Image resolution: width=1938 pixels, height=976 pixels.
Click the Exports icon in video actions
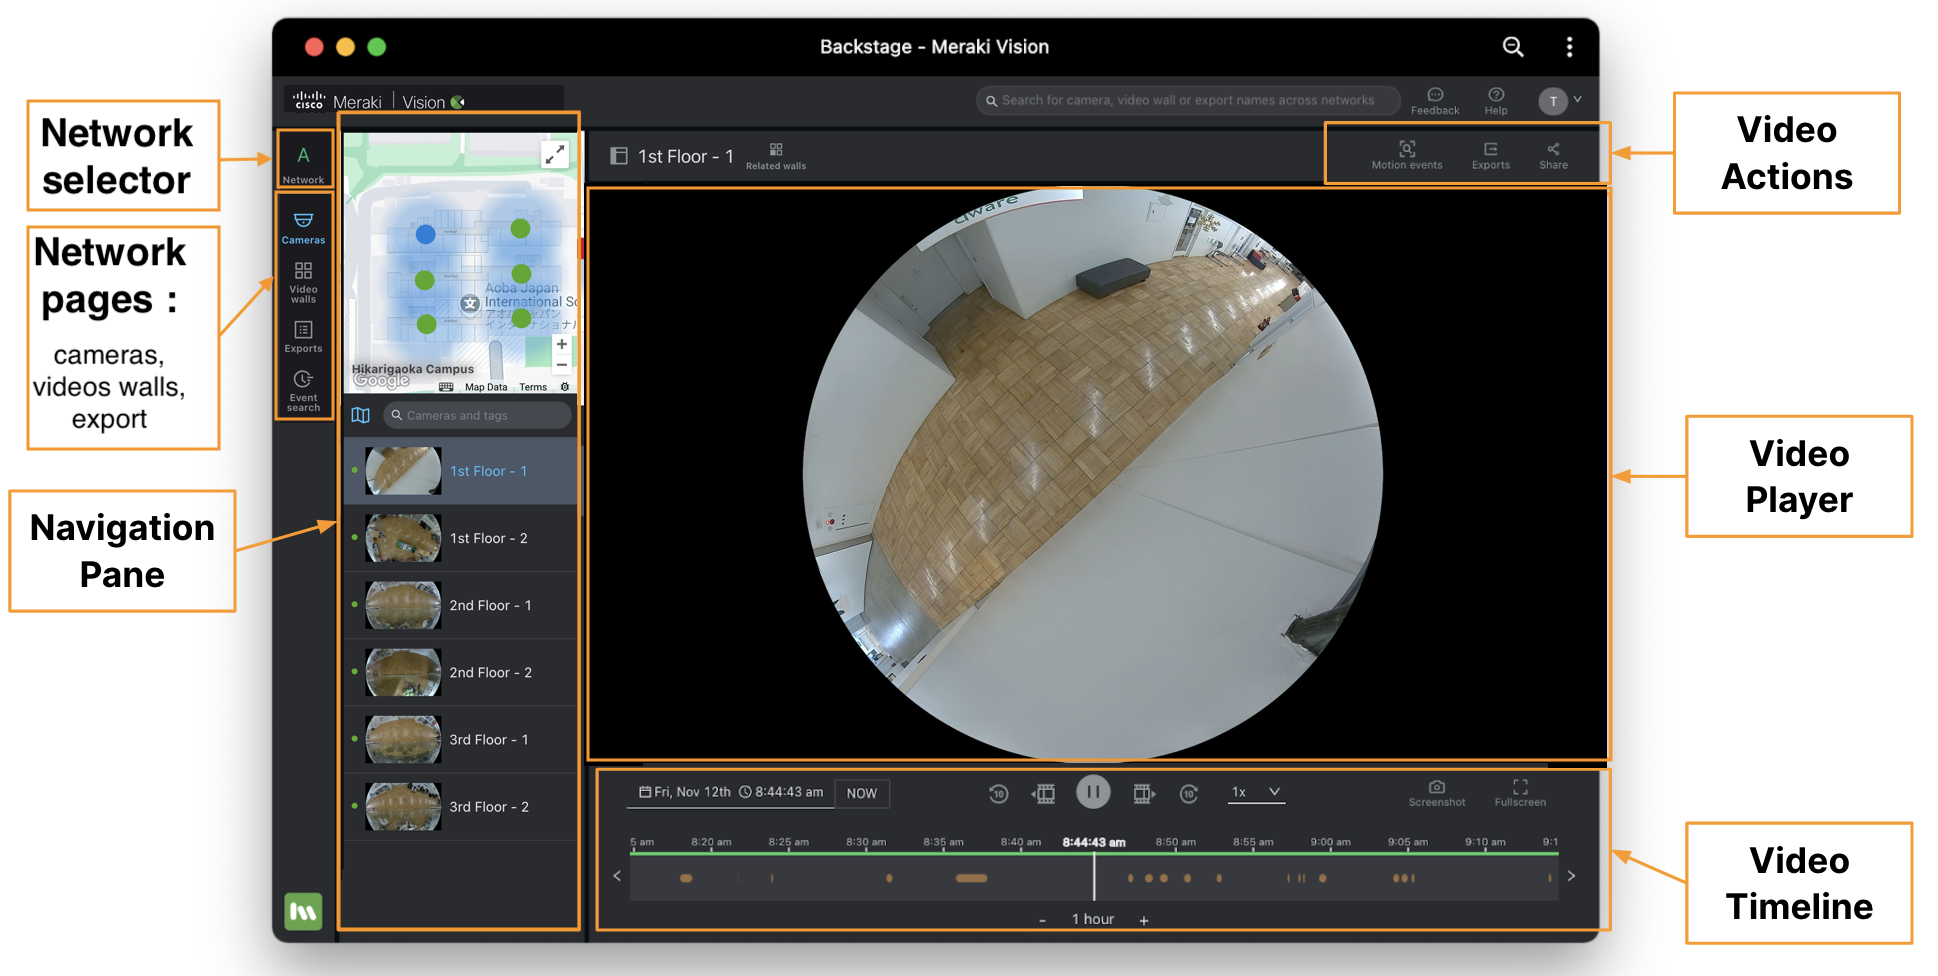(x=1490, y=155)
